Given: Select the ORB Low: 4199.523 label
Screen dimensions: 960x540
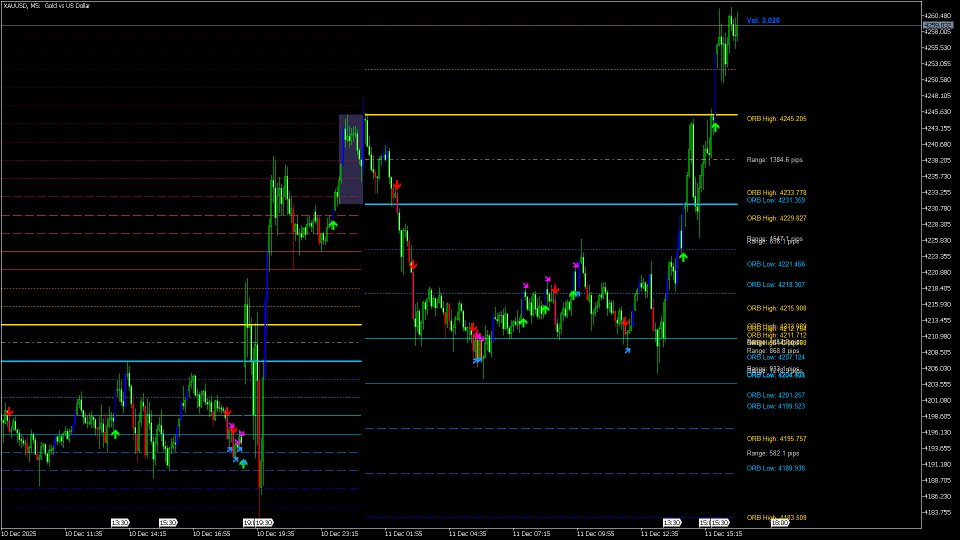Looking at the screenshot, I should (x=776, y=407).
